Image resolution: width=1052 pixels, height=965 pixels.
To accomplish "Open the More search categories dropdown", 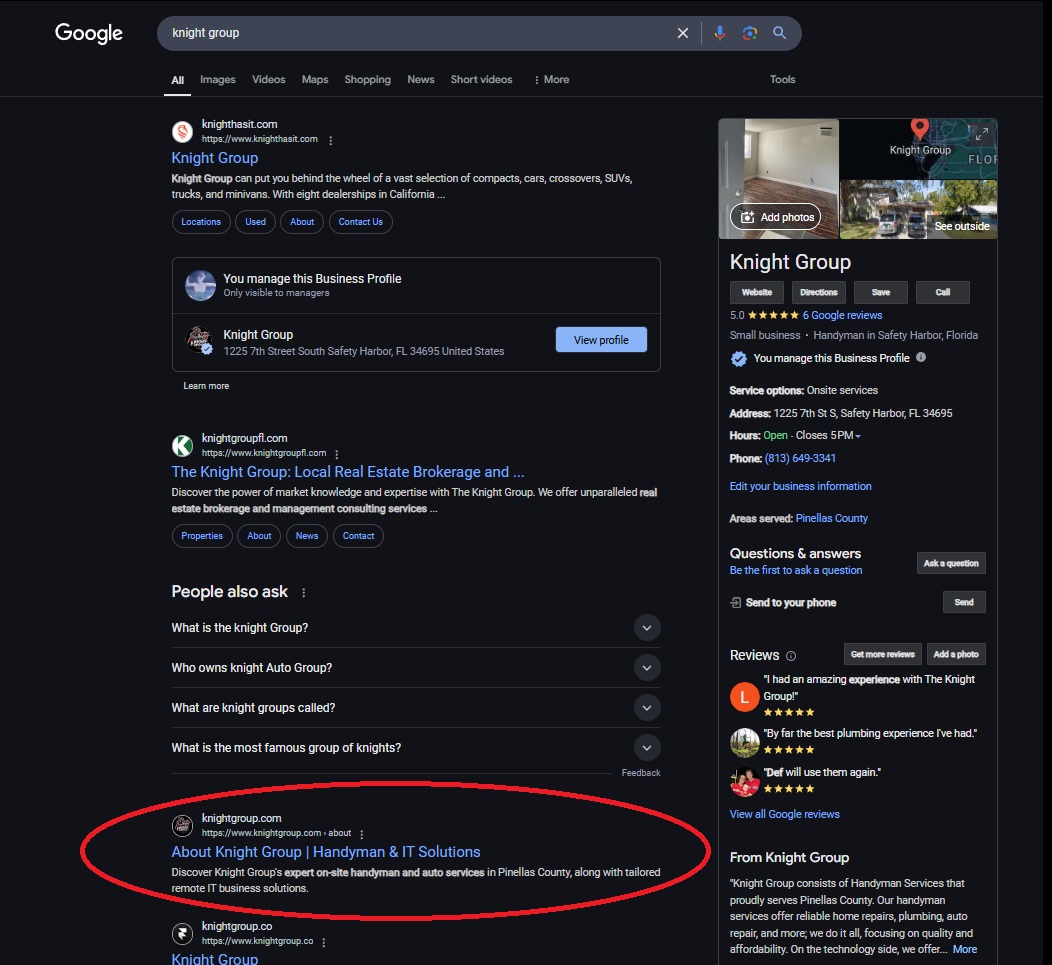I will coord(551,79).
